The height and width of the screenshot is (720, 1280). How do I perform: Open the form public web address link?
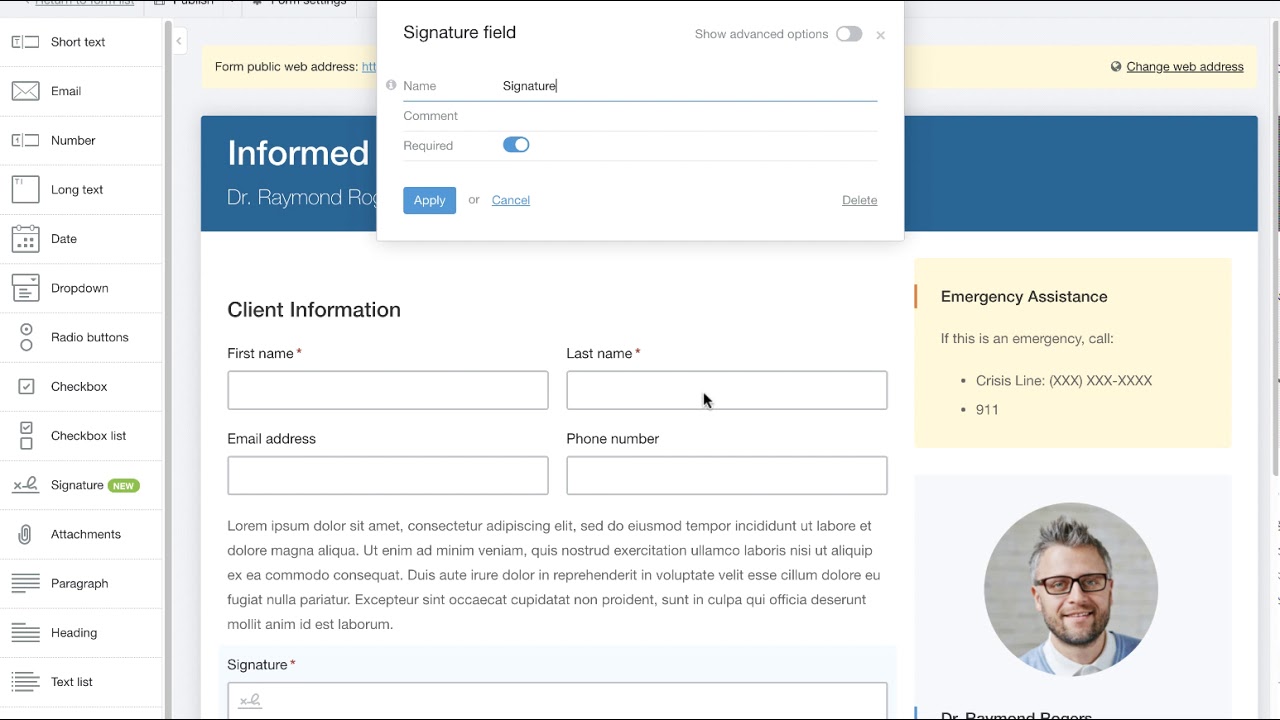[x=369, y=67]
